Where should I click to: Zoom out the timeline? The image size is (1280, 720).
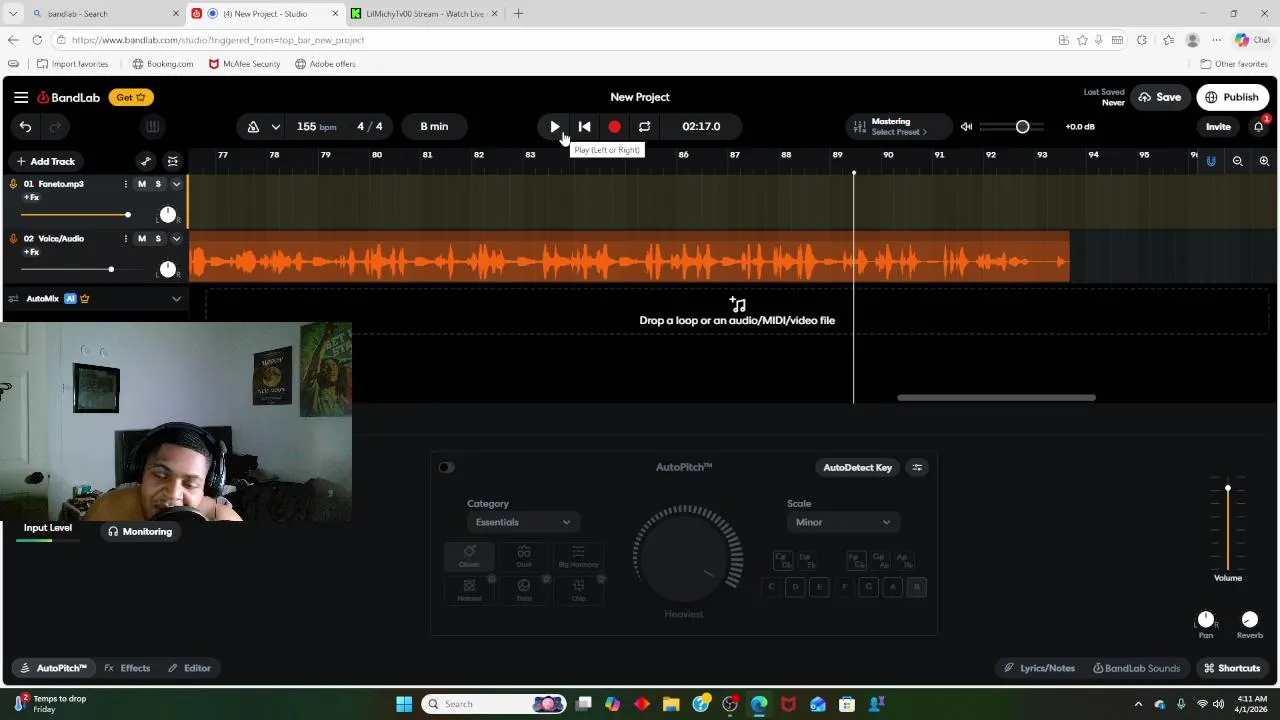click(x=1238, y=161)
